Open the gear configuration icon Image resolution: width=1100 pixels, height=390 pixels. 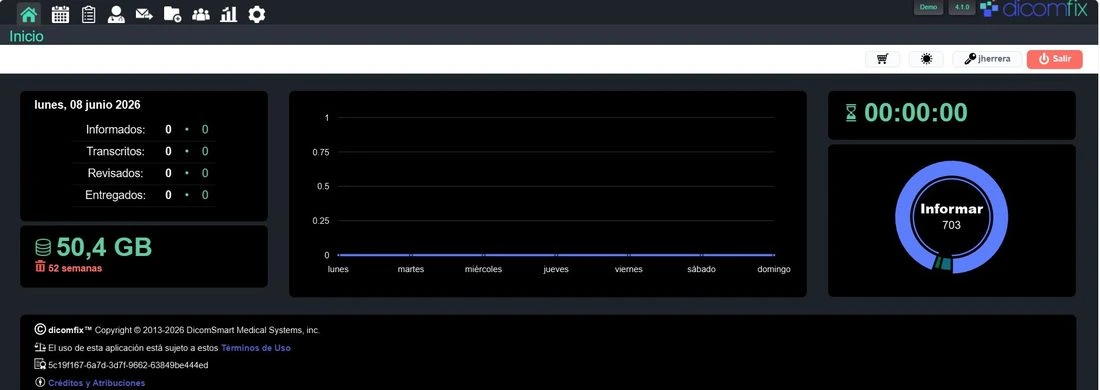click(x=257, y=14)
